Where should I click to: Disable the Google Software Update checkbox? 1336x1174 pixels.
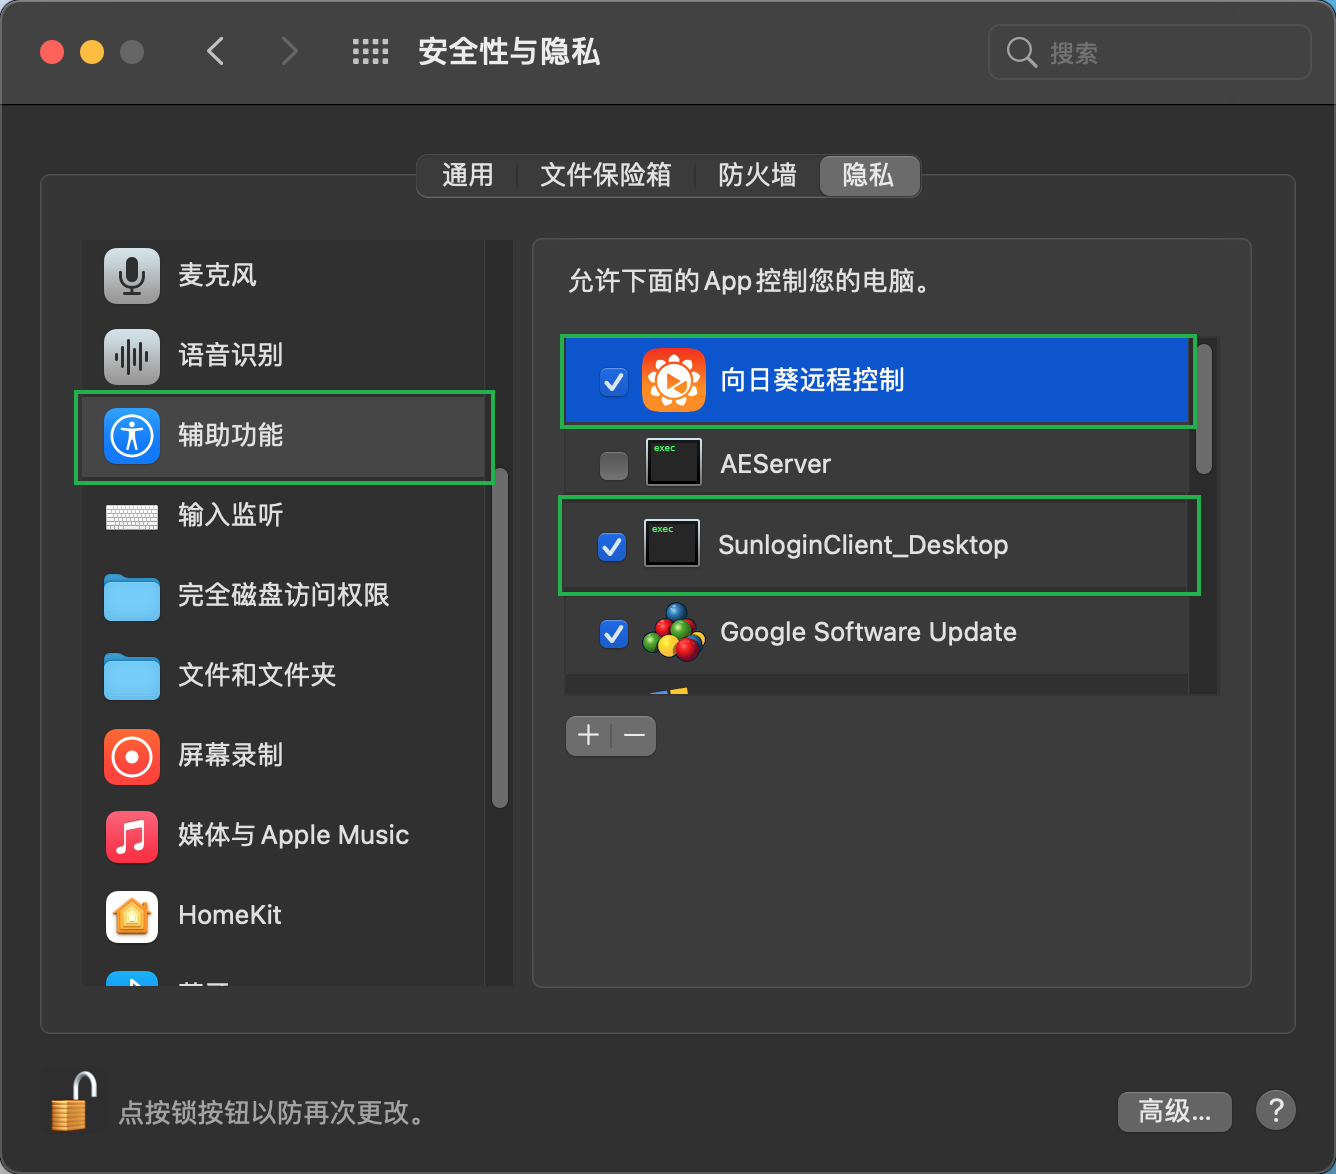(613, 633)
